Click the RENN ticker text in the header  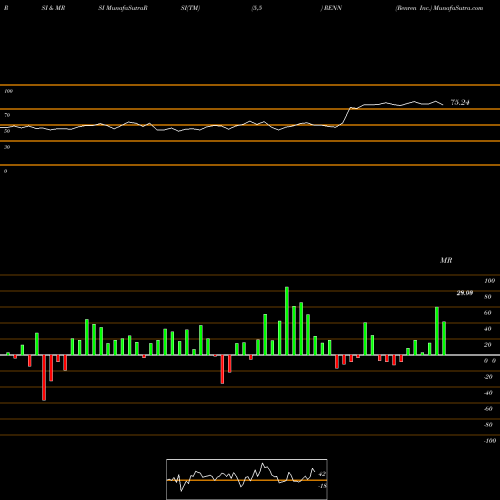333,8
